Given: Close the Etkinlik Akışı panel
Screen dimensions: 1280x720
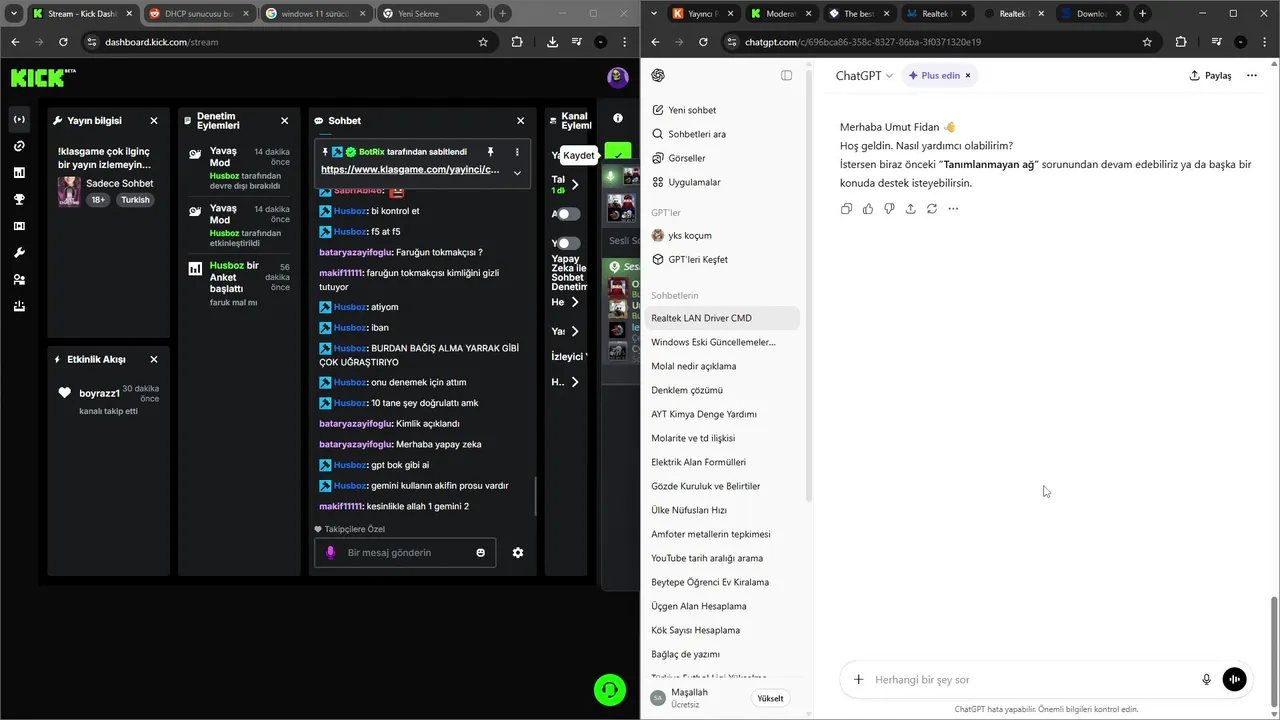Looking at the screenshot, I should tap(154, 360).
